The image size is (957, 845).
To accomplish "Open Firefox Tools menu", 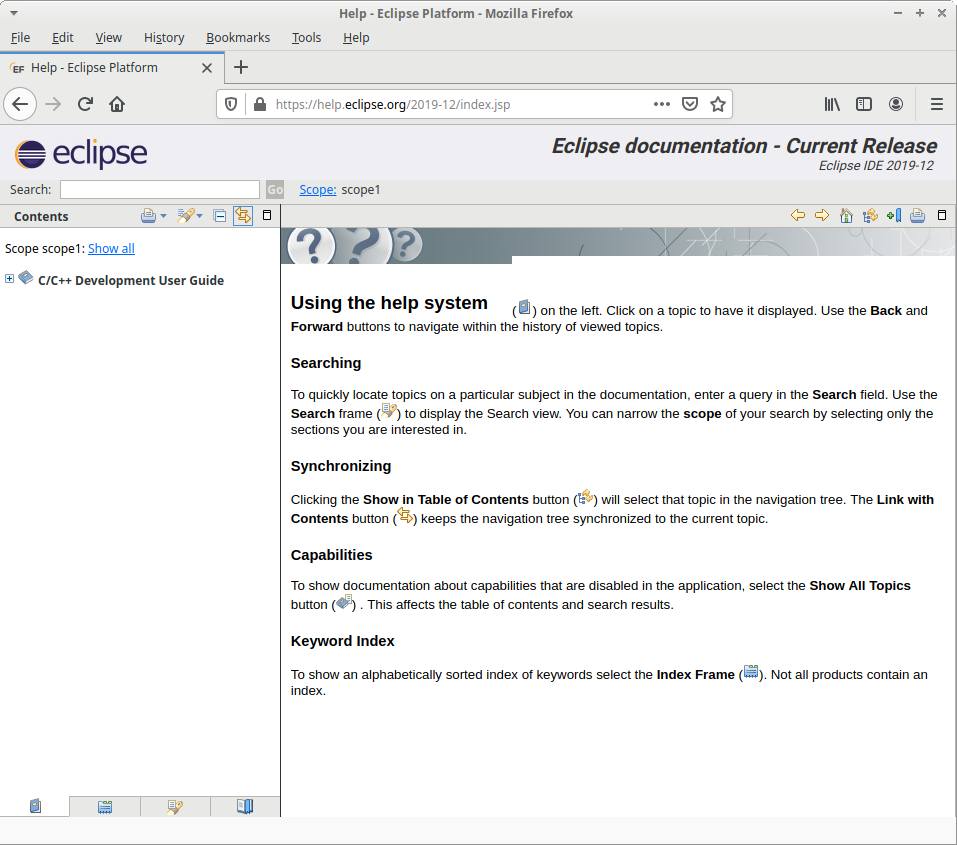I will pyautogui.click(x=306, y=38).
